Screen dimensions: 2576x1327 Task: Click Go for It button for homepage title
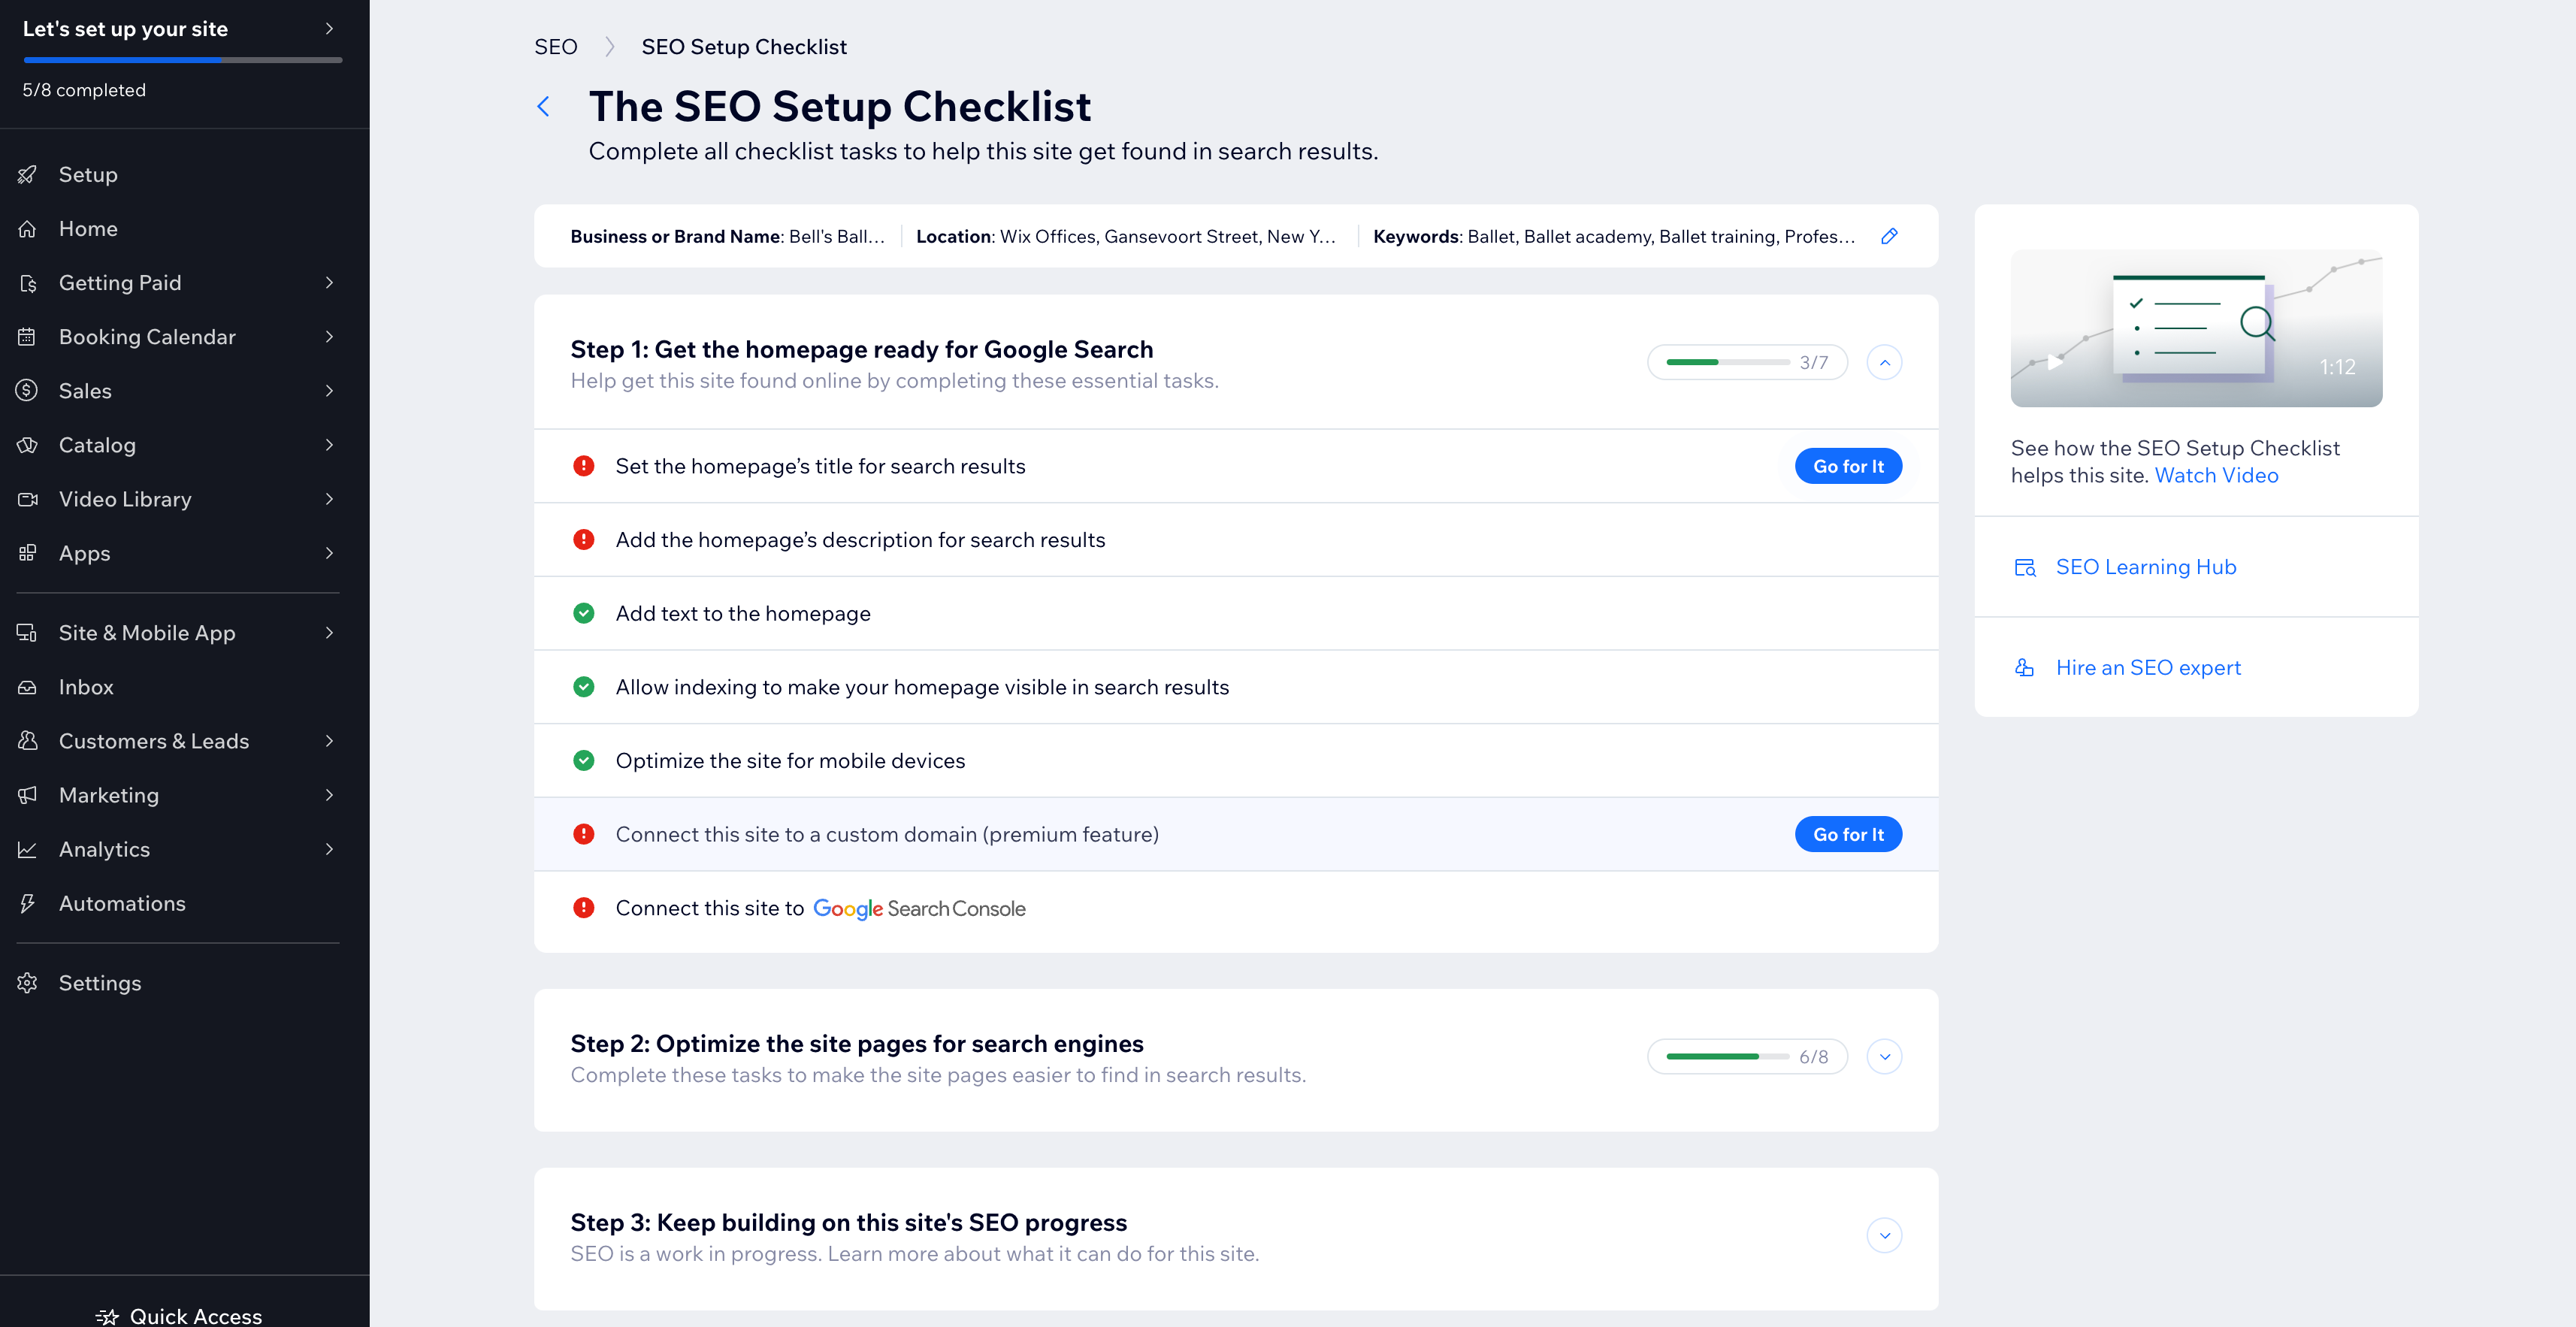click(1849, 465)
